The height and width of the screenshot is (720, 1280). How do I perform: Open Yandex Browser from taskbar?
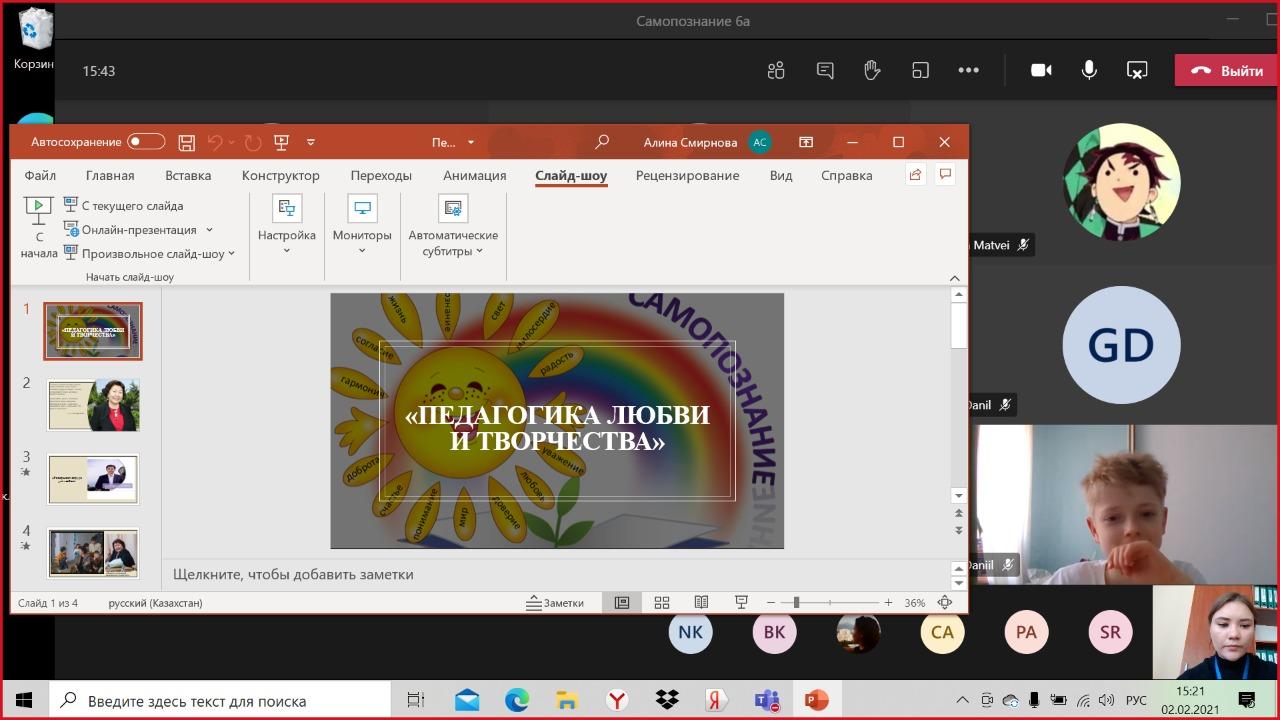[617, 700]
